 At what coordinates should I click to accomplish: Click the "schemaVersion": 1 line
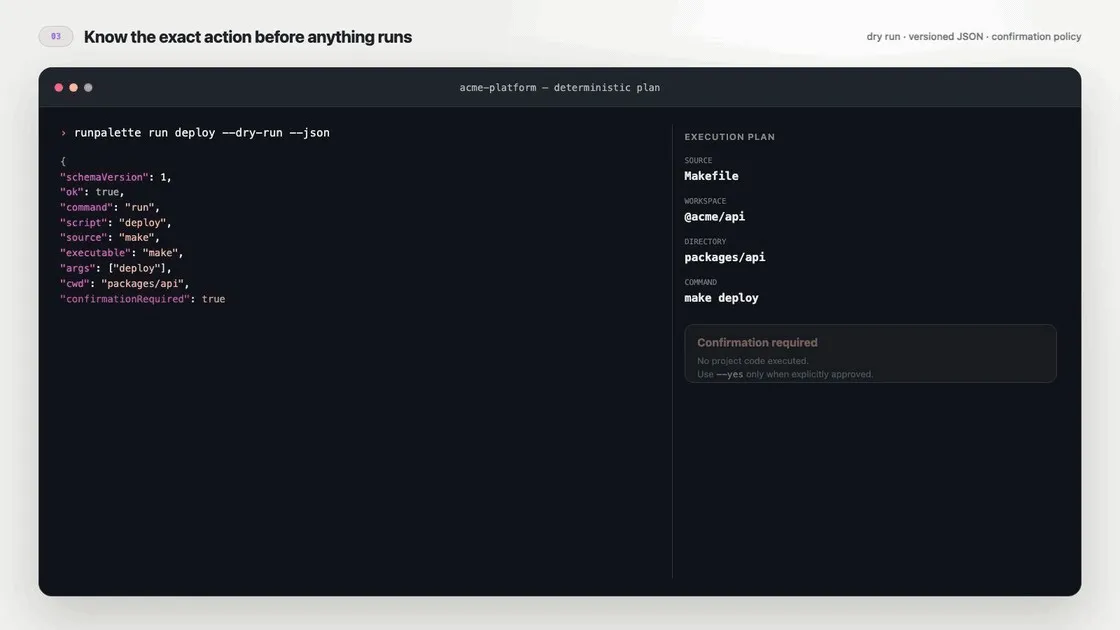tap(116, 177)
